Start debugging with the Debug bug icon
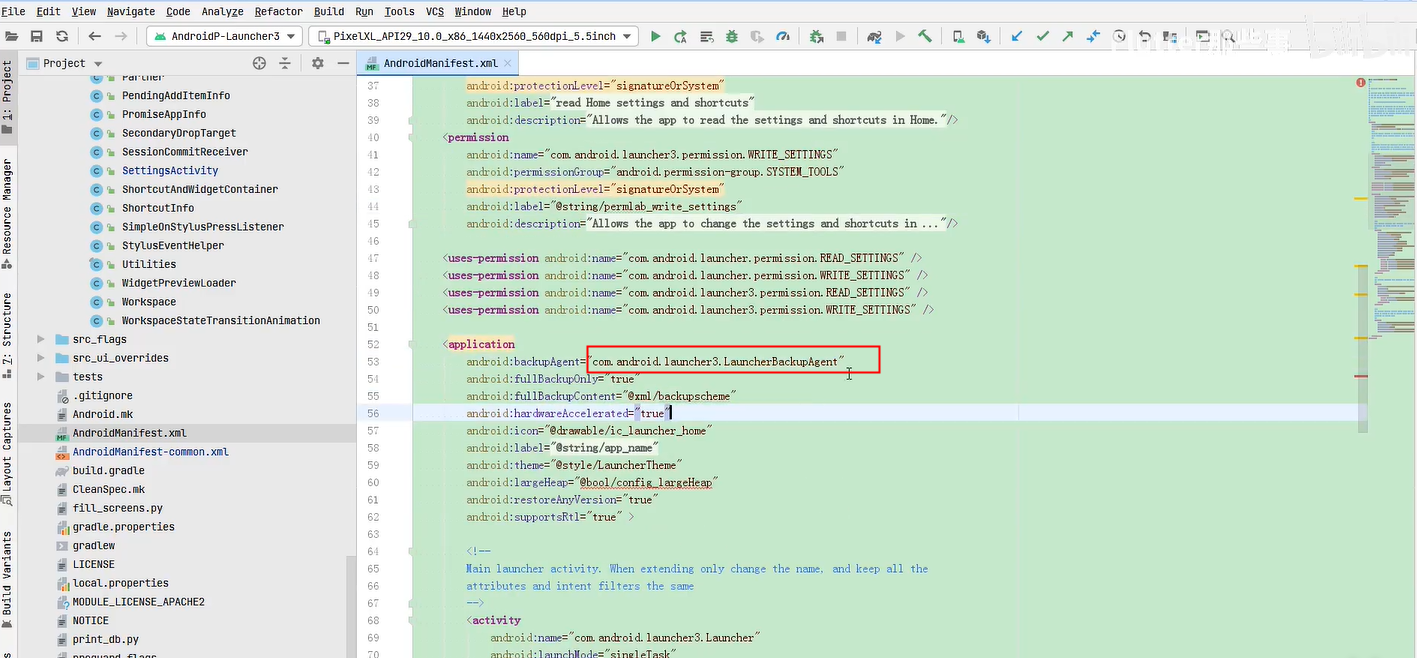Image resolution: width=1417 pixels, height=658 pixels. point(732,36)
